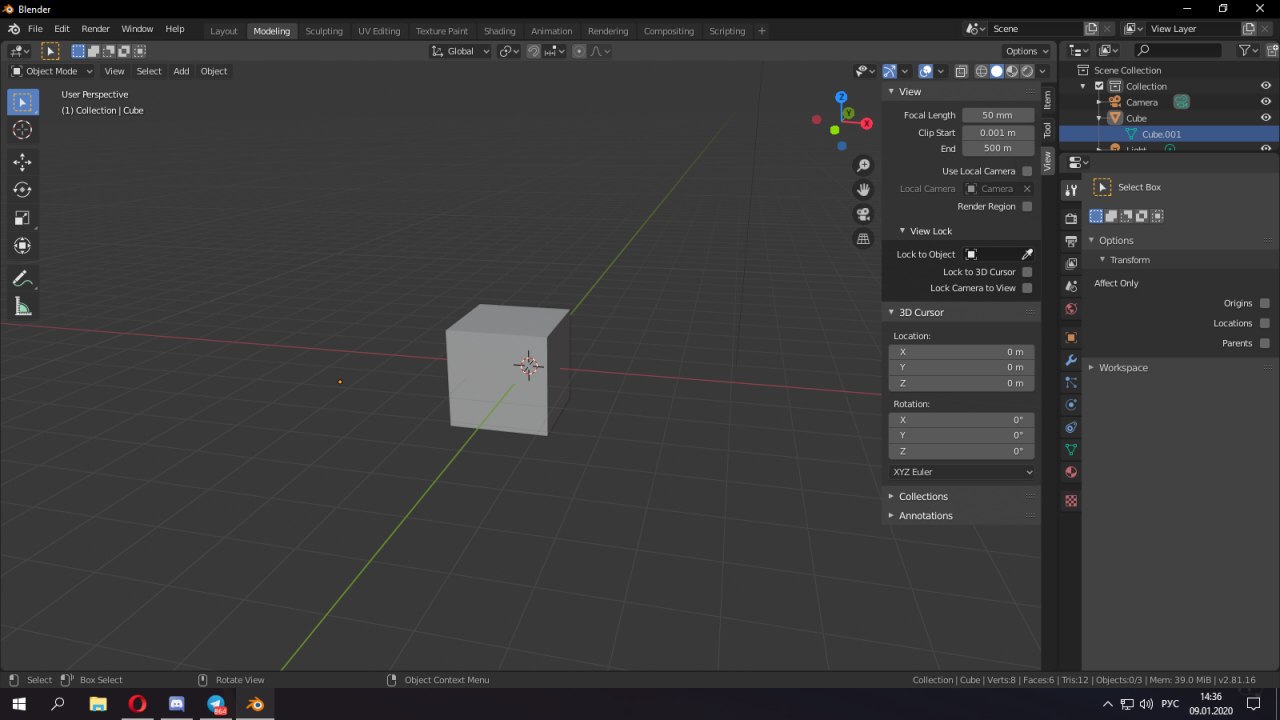
Task: Click the Outliner search field
Action: [1177, 50]
